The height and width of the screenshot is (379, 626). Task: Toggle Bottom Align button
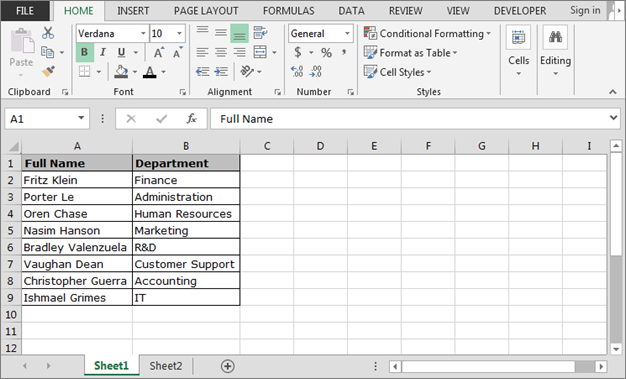pos(240,34)
